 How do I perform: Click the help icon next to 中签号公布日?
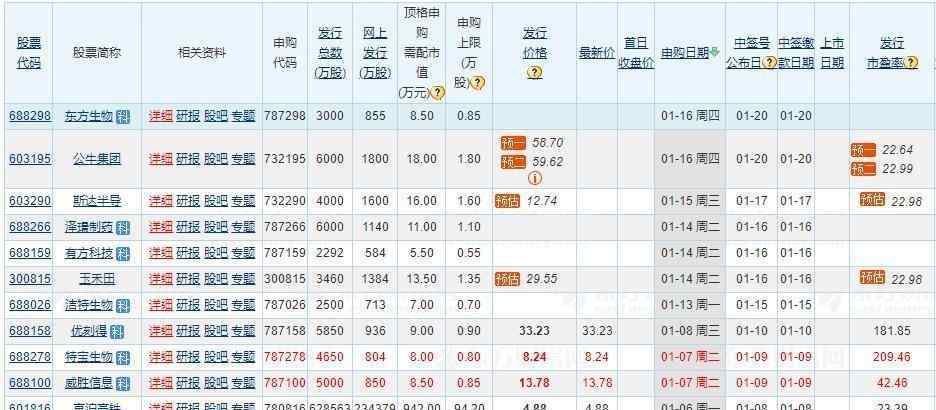click(x=770, y=62)
